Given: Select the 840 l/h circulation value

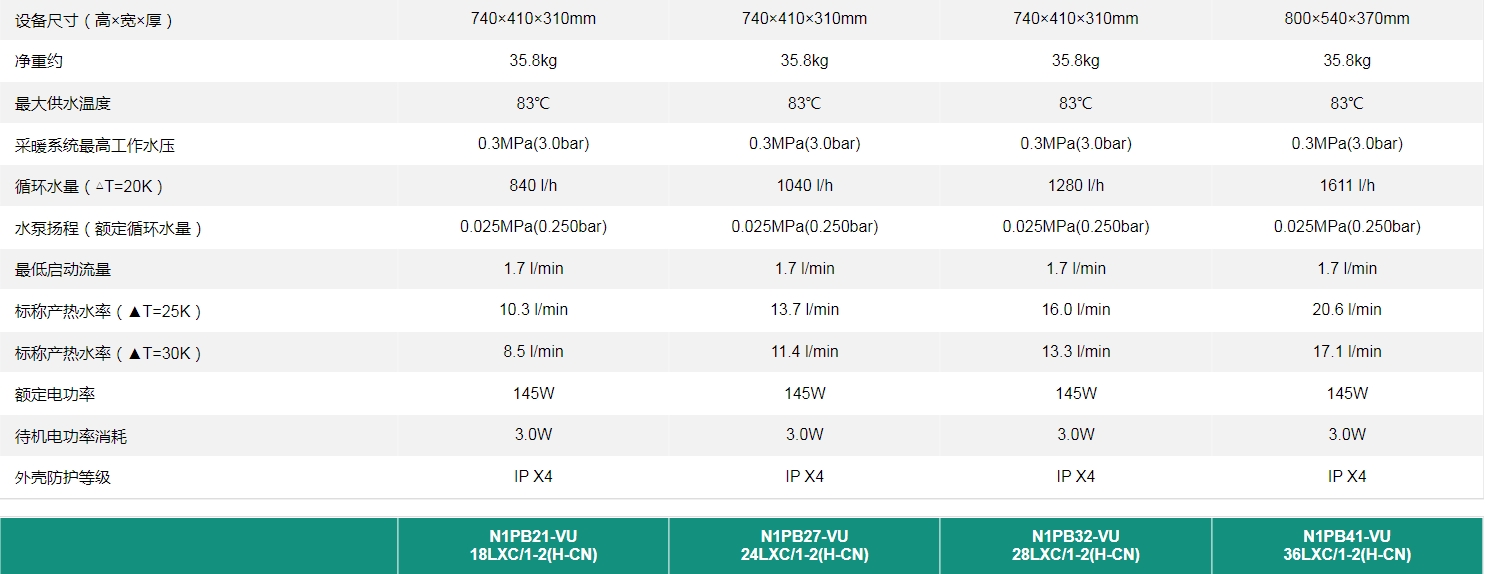Looking at the screenshot, I should click(533, 186).
